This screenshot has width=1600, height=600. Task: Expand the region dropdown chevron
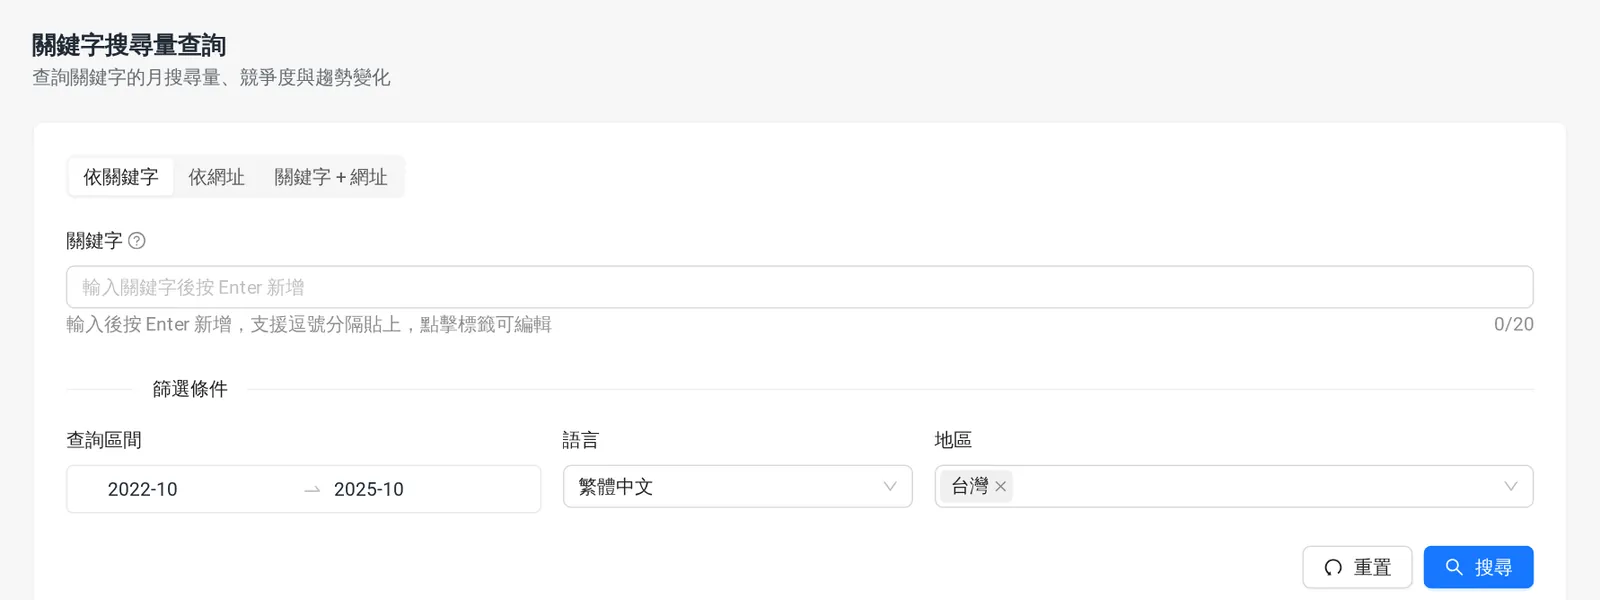pos(1511,487)
